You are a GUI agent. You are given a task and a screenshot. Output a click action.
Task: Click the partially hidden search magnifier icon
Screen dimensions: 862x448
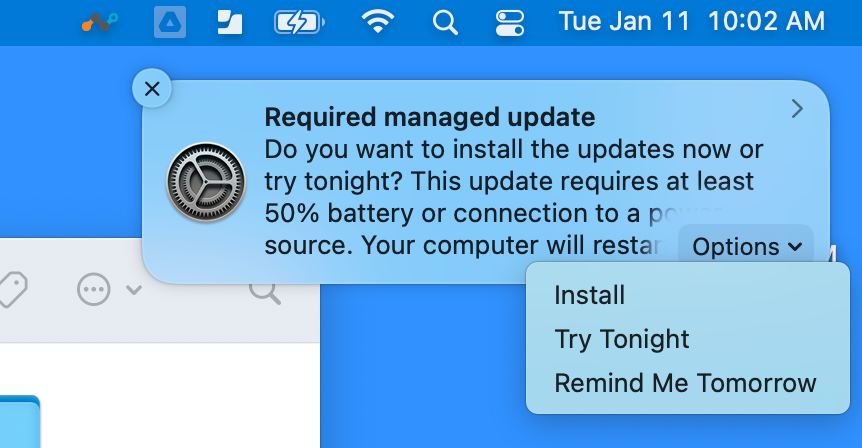click(x=265, y=293)
